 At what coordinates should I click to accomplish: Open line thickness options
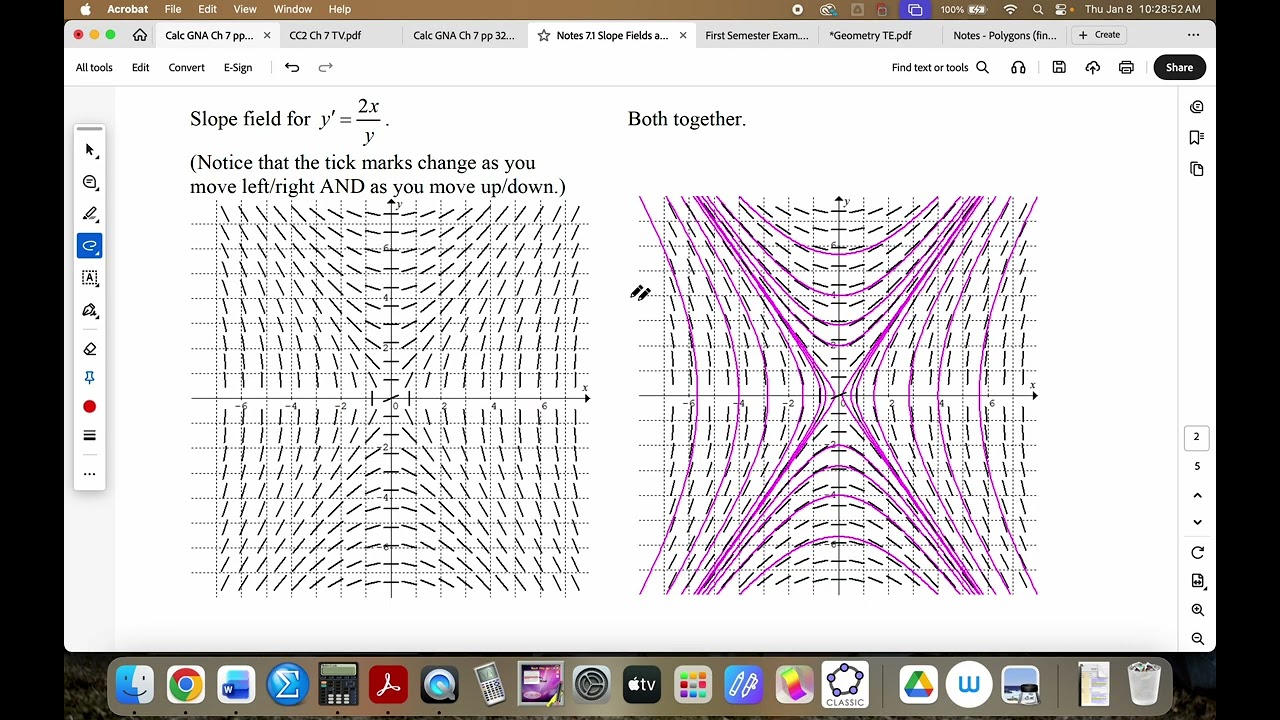(x=90, y=436)
